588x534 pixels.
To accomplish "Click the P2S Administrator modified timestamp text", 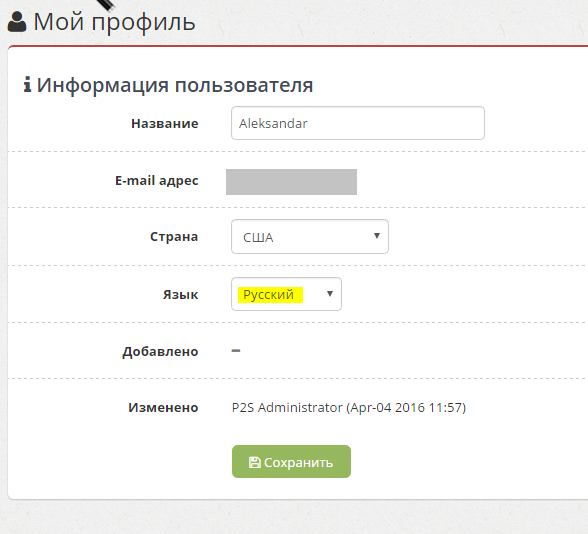I will (x=349, y=408).
